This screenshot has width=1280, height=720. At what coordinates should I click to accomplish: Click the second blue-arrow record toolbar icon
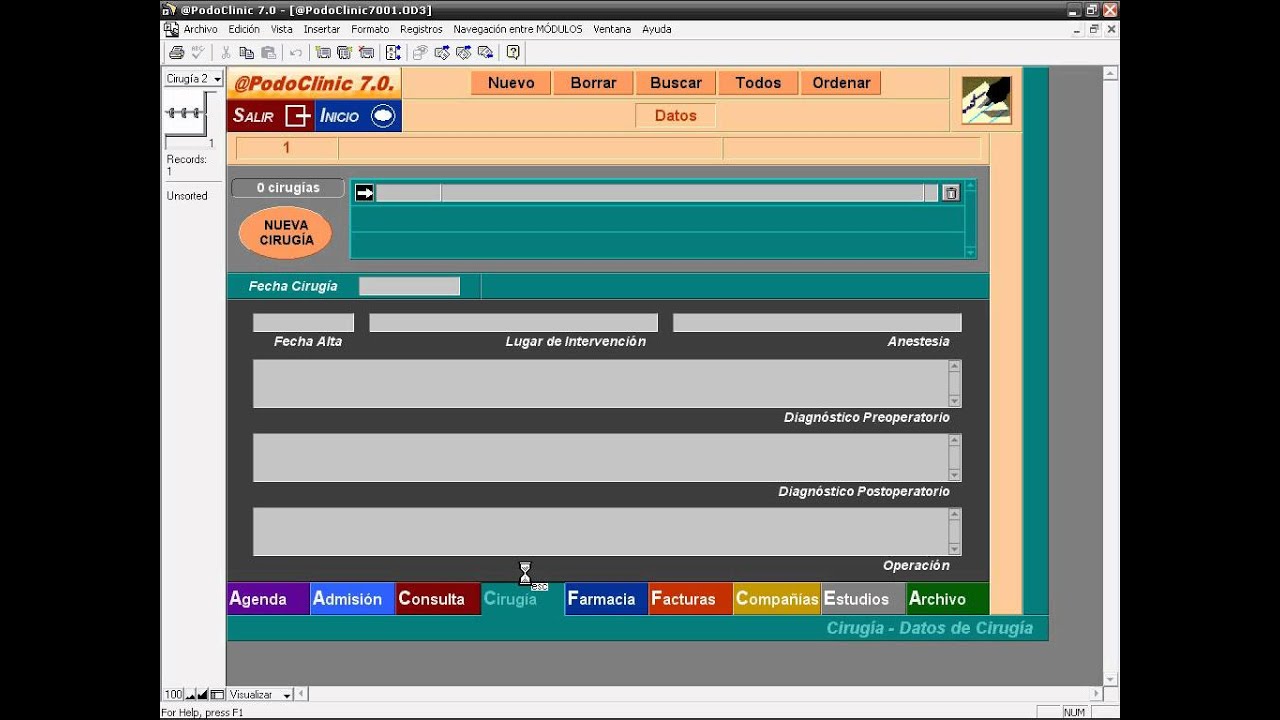pyautogui.click(x=464, y=53)
